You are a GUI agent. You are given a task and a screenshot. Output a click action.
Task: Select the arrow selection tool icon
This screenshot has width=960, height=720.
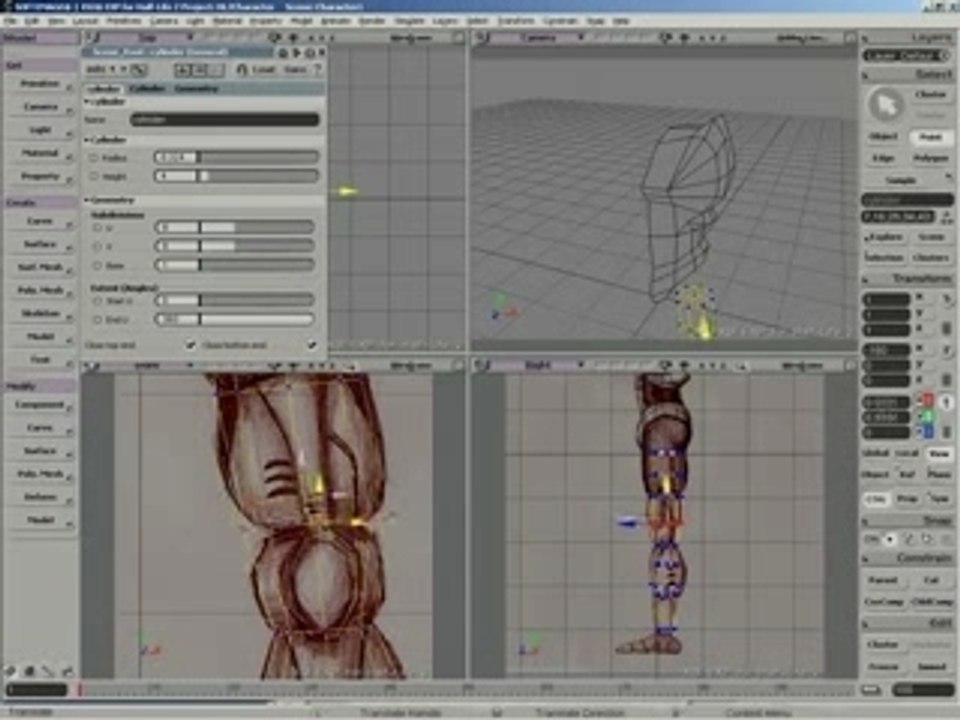[x=885, y=105]
